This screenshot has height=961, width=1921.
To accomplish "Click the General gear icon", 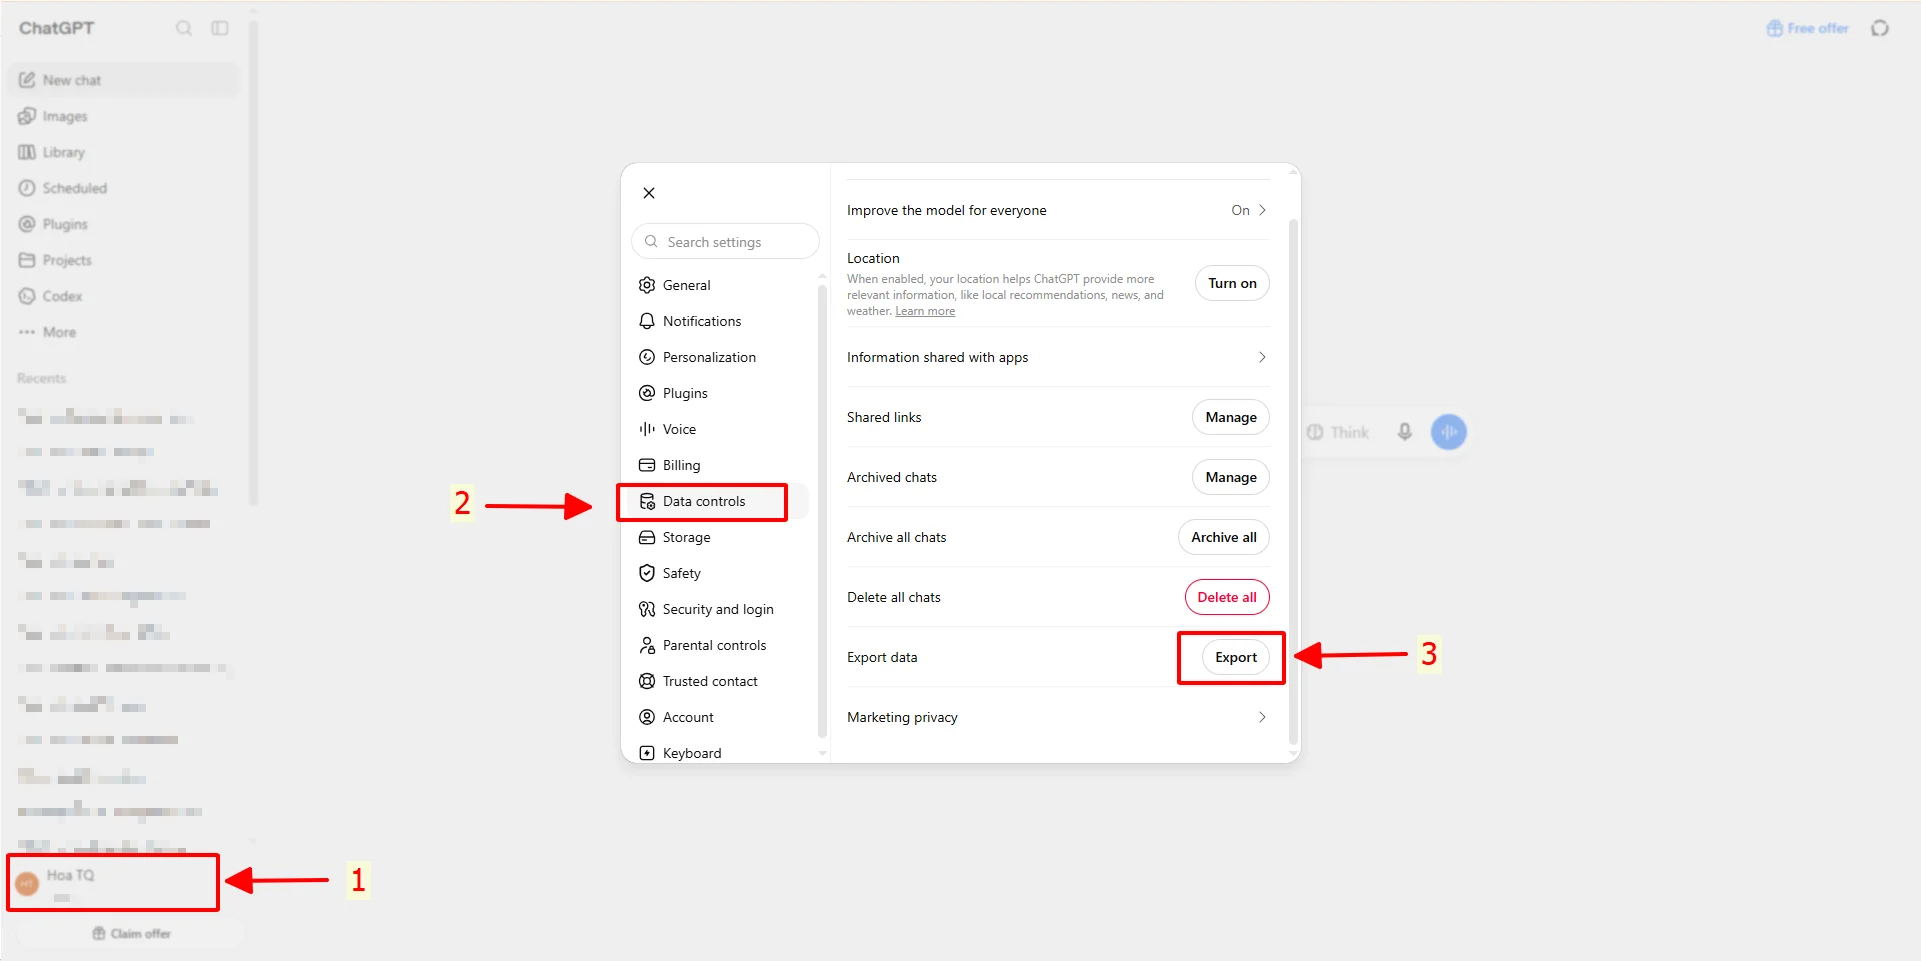I will click(647, 285).
